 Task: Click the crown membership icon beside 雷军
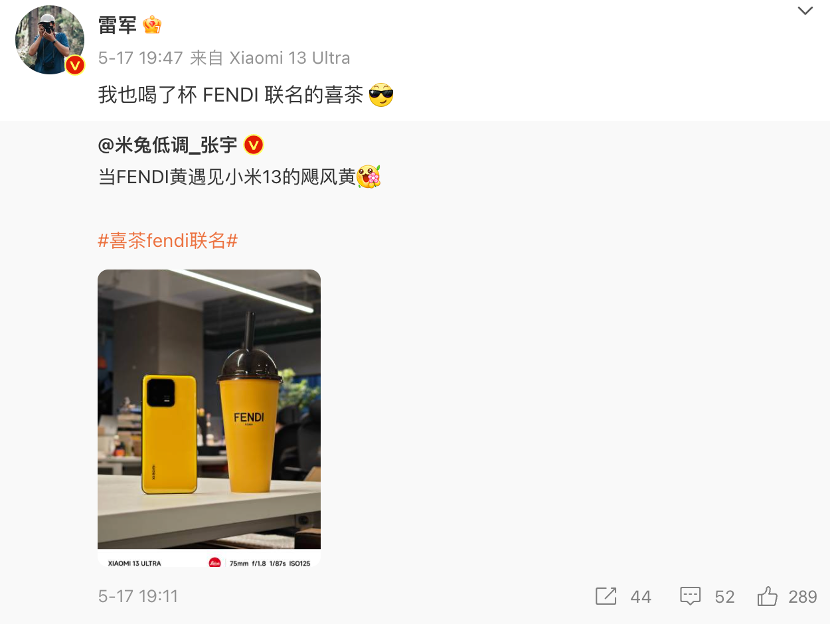coord(152,25)
